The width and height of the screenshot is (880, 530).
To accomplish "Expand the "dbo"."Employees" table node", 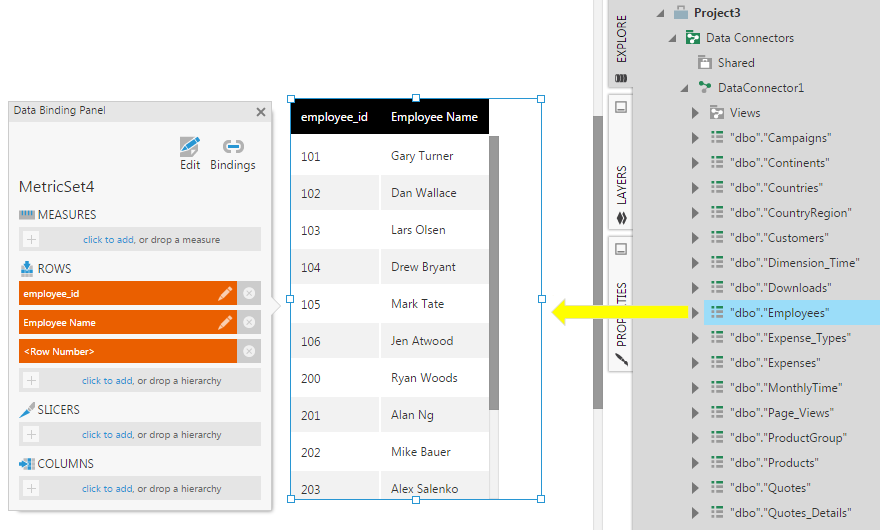I will 695,313.
